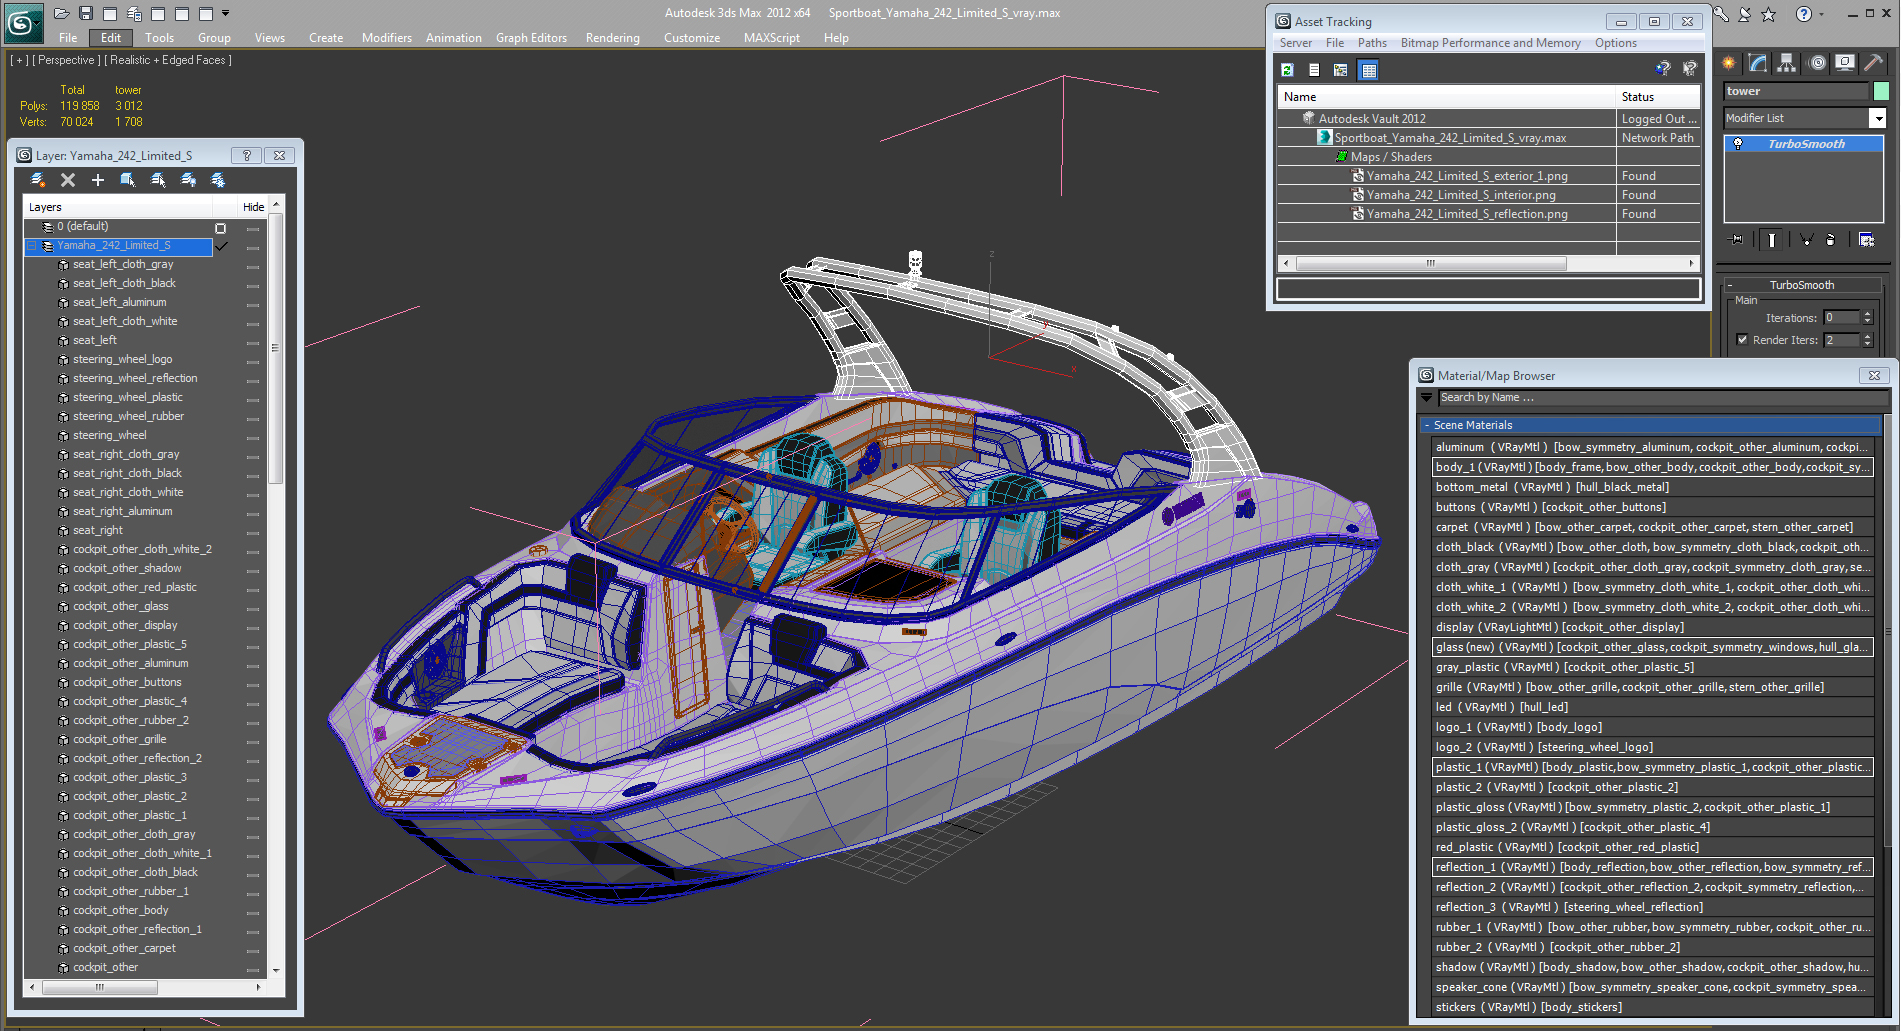Screen dimensions: 1901x1031
Task: Click the Status column header in Asset Tracking
Action: pos(1658,97)
